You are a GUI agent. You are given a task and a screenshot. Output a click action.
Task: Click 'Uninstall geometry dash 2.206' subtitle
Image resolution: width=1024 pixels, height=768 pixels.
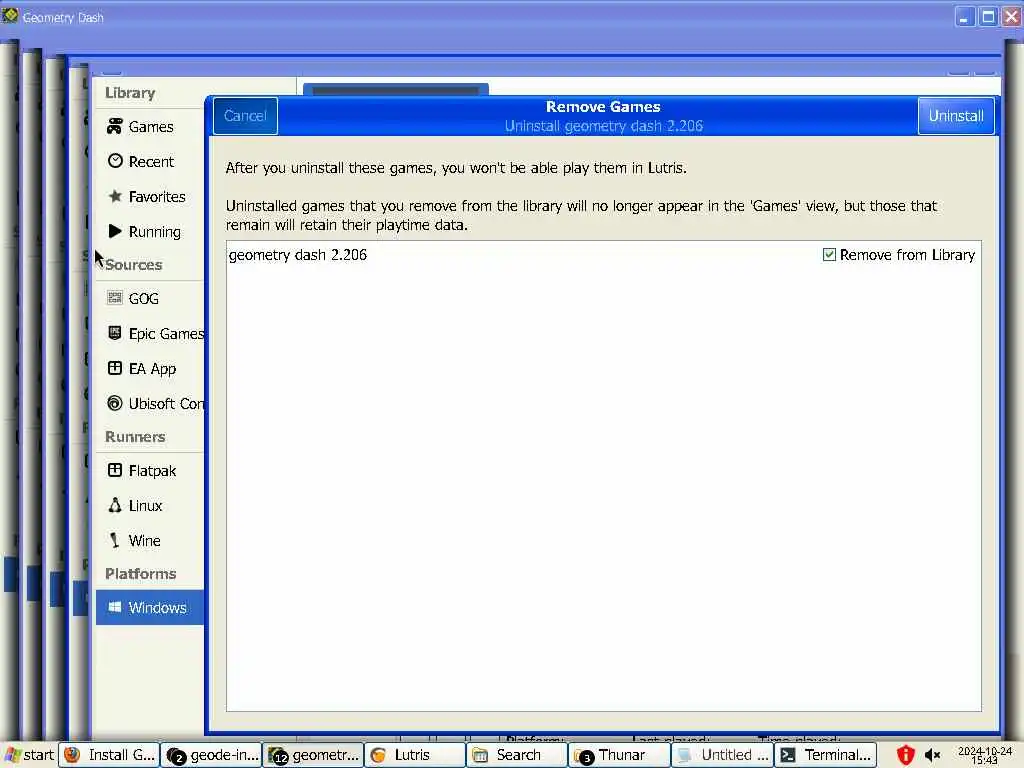click(603, 126)
